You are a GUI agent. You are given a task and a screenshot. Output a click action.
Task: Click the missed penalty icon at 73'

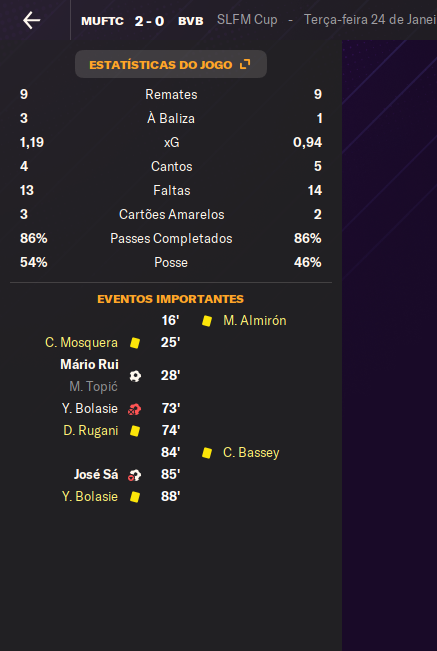[x=134, y=409]
